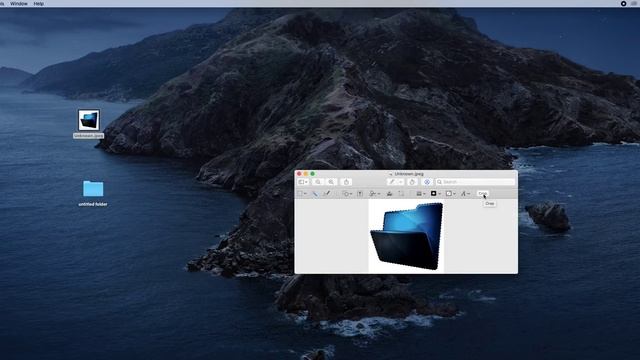
Task: Open the Sign signature dropdown
Action: pos(375,193)
